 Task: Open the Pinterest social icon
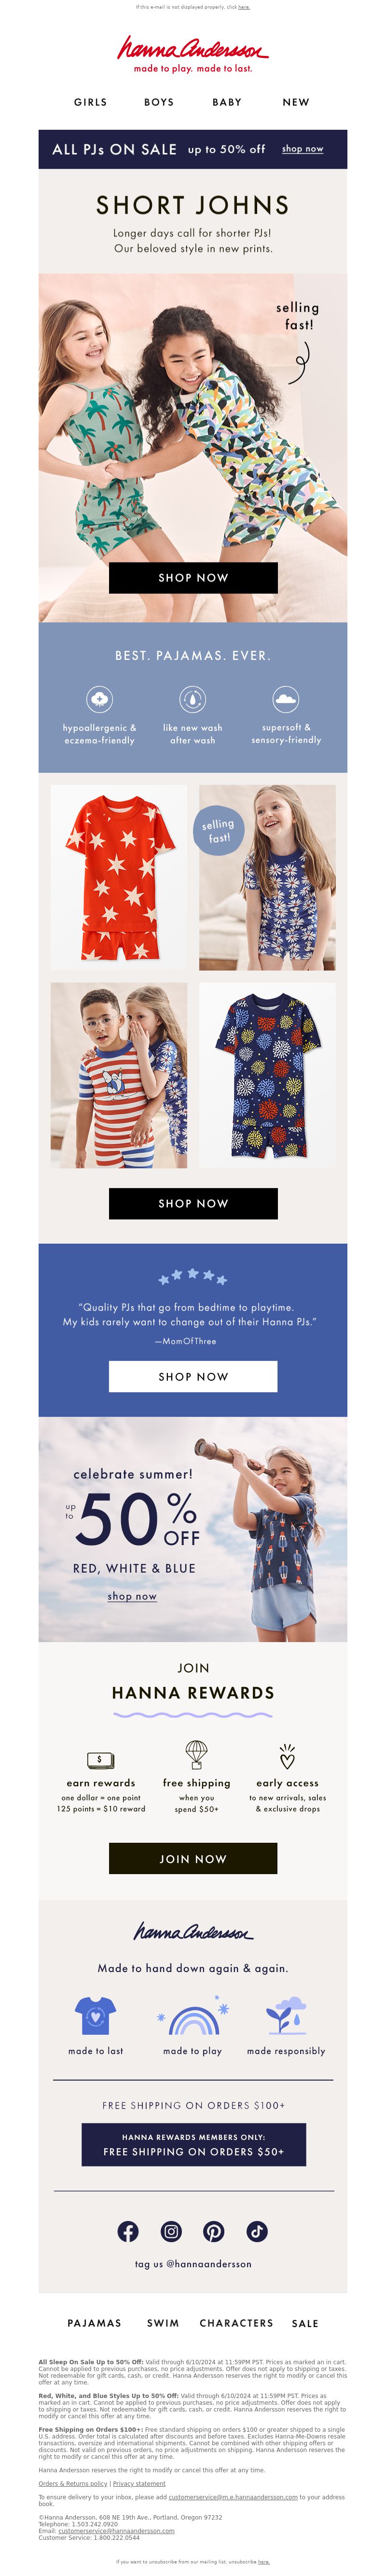coord(214,2231)
